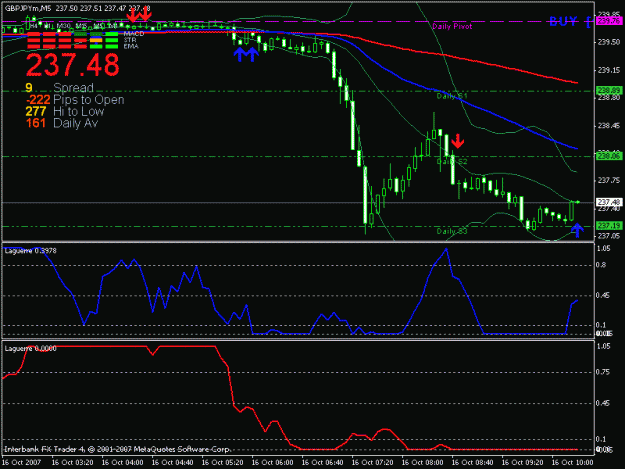Click the green 238.89 price tag
Screen dimensions: 625x469
pyautogui.click(x=608, y=91)
